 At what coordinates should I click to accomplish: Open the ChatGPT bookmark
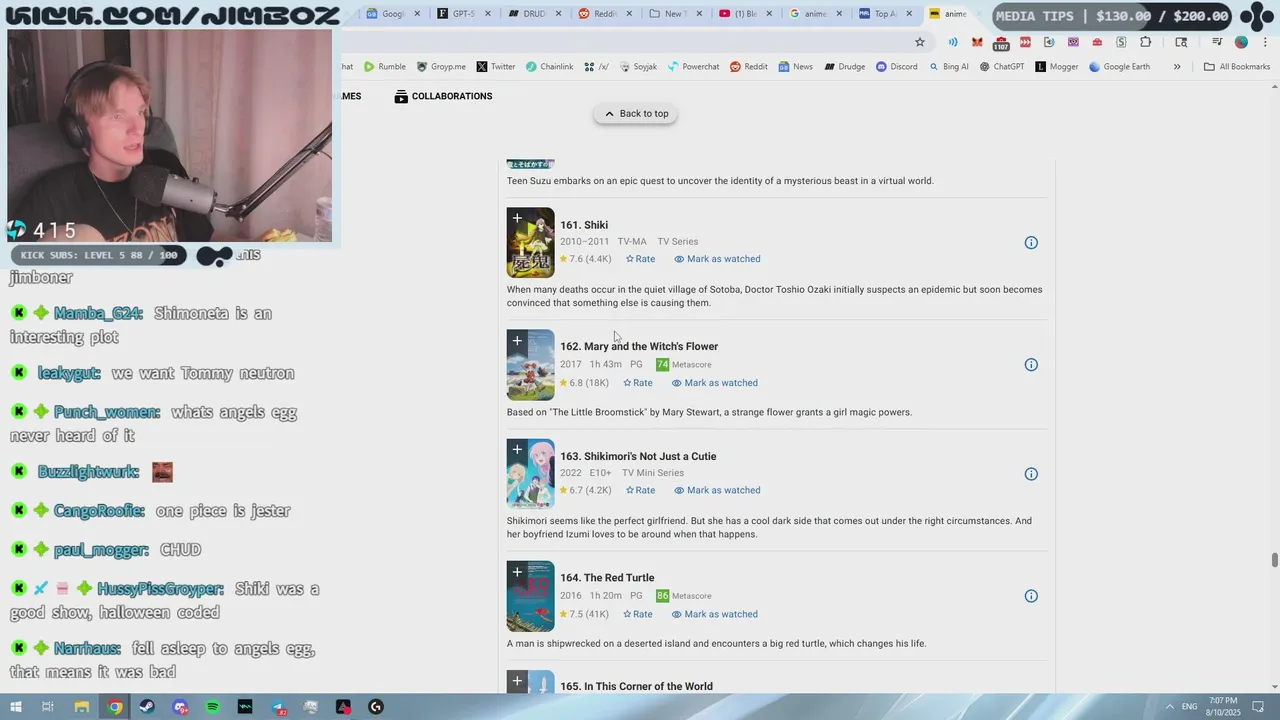pyautogui.click(x=1002, y=67)
